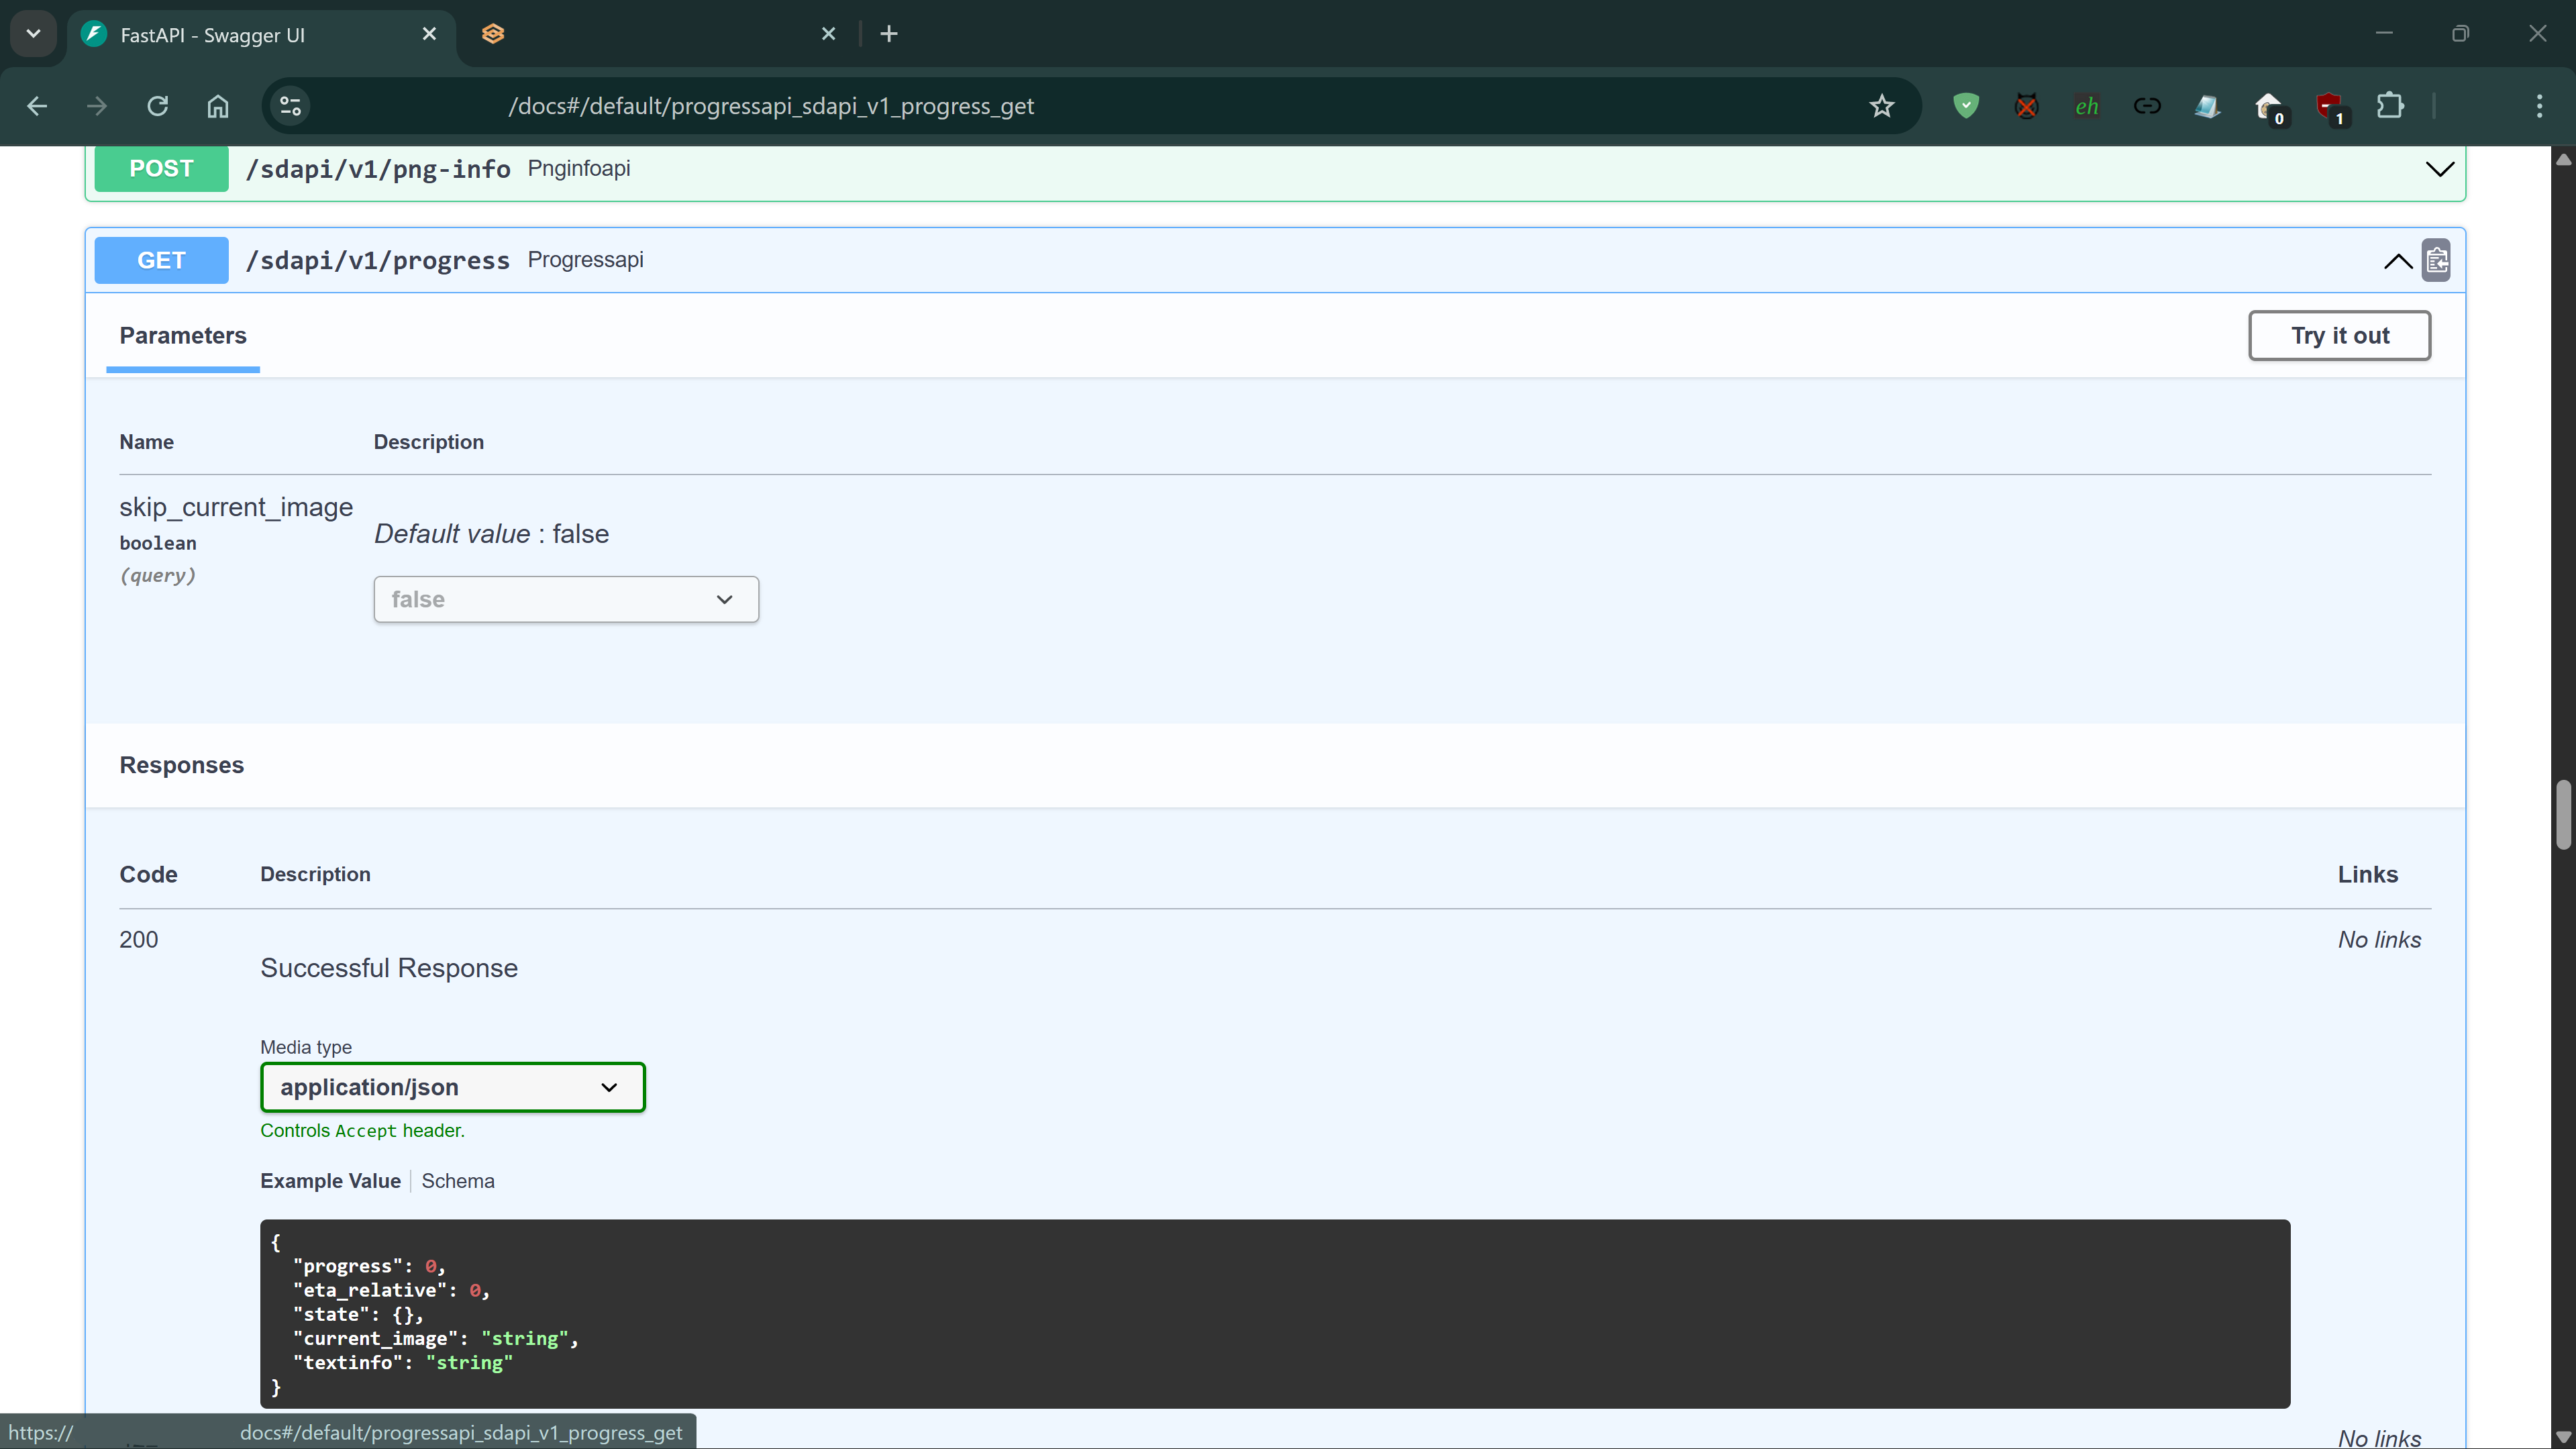Open the Extensions puzzle-piece menu
The width and height of the screenshot is (2576, 1449).
[x=2390, y=106]
